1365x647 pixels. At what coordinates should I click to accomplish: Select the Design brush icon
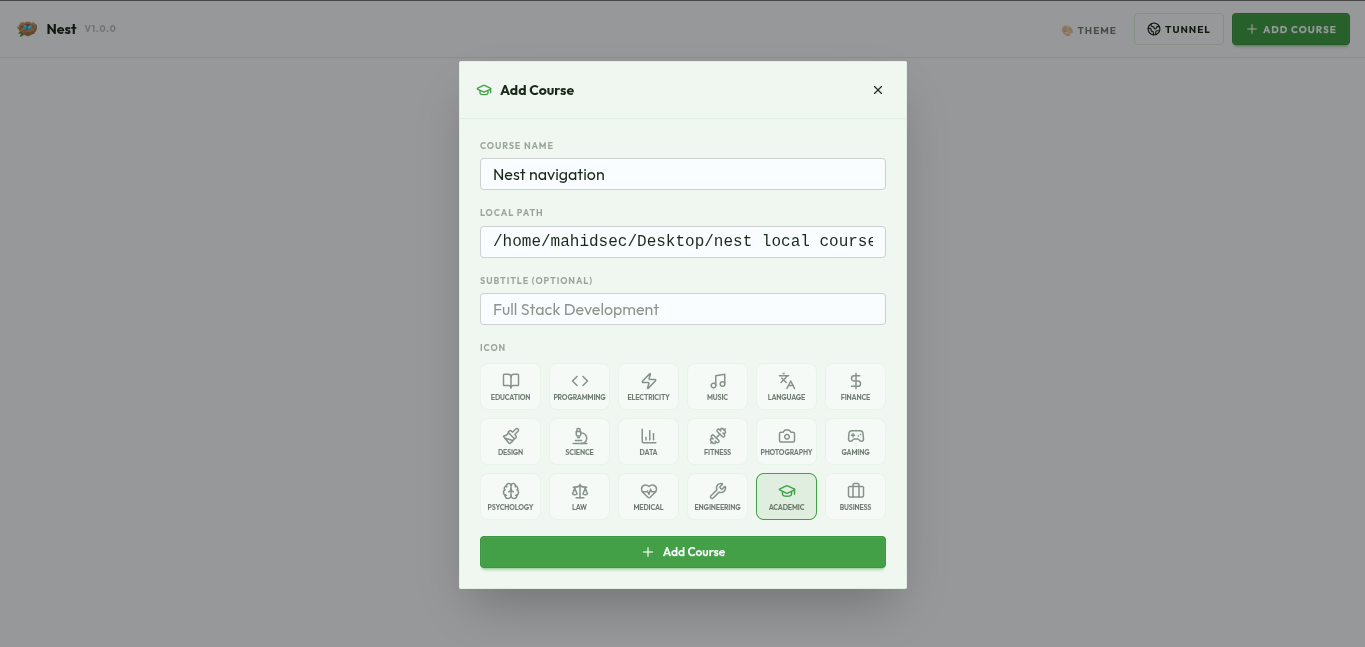[x=510, y=441]
